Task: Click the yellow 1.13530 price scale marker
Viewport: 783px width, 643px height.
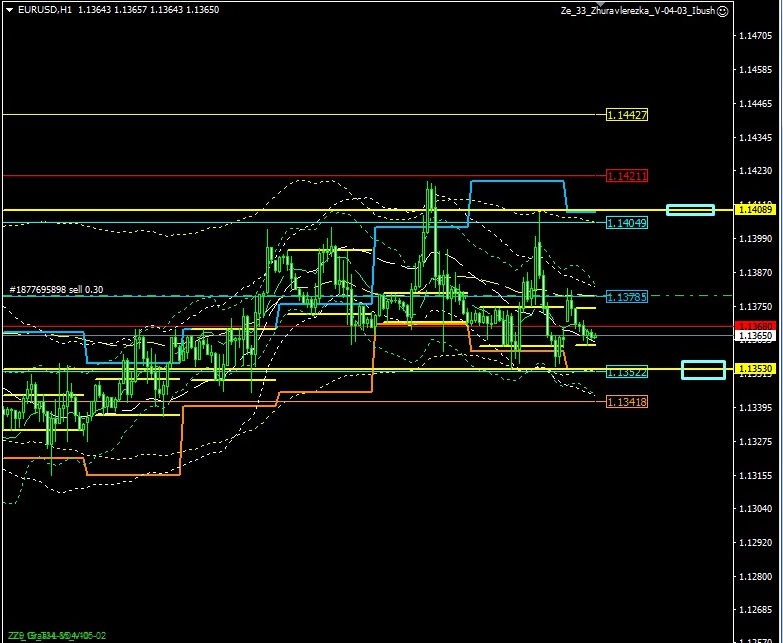Action: coord(755,369)
